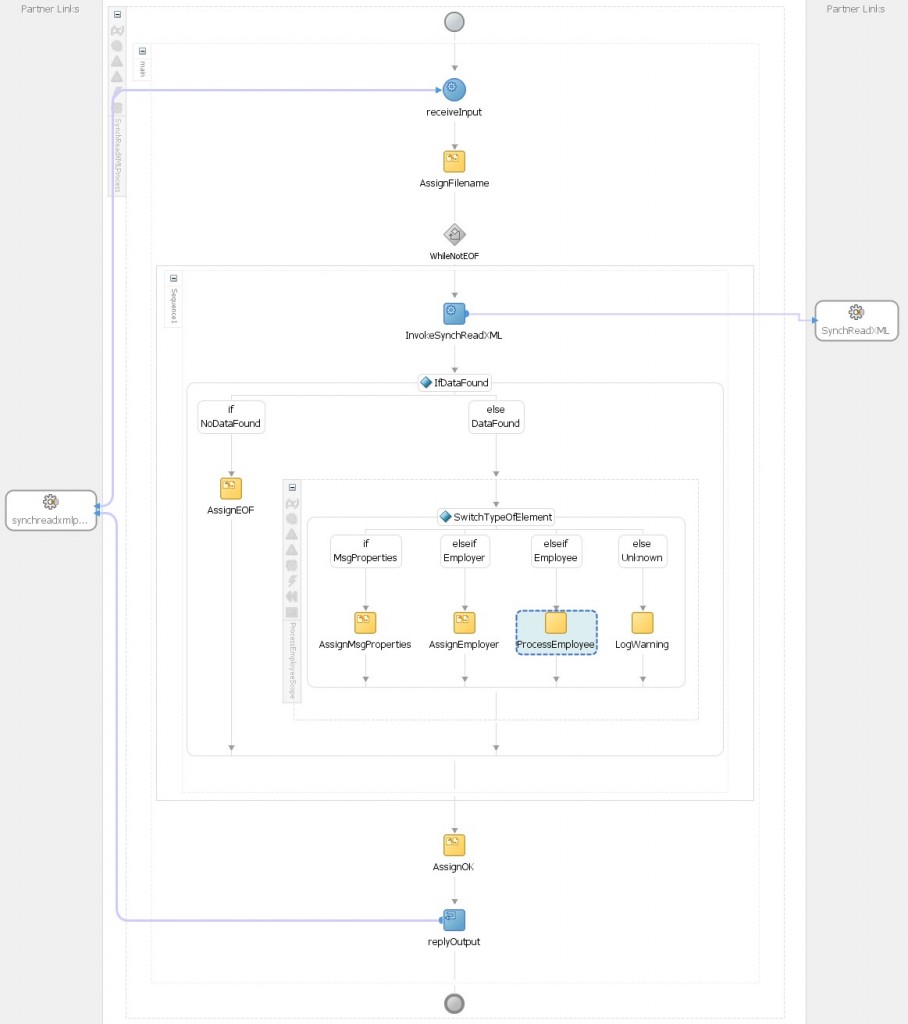908x1024 pixels.
Task: Select the AssignOK assign activity
Action: pyautogui.click(x=454, y=845)
